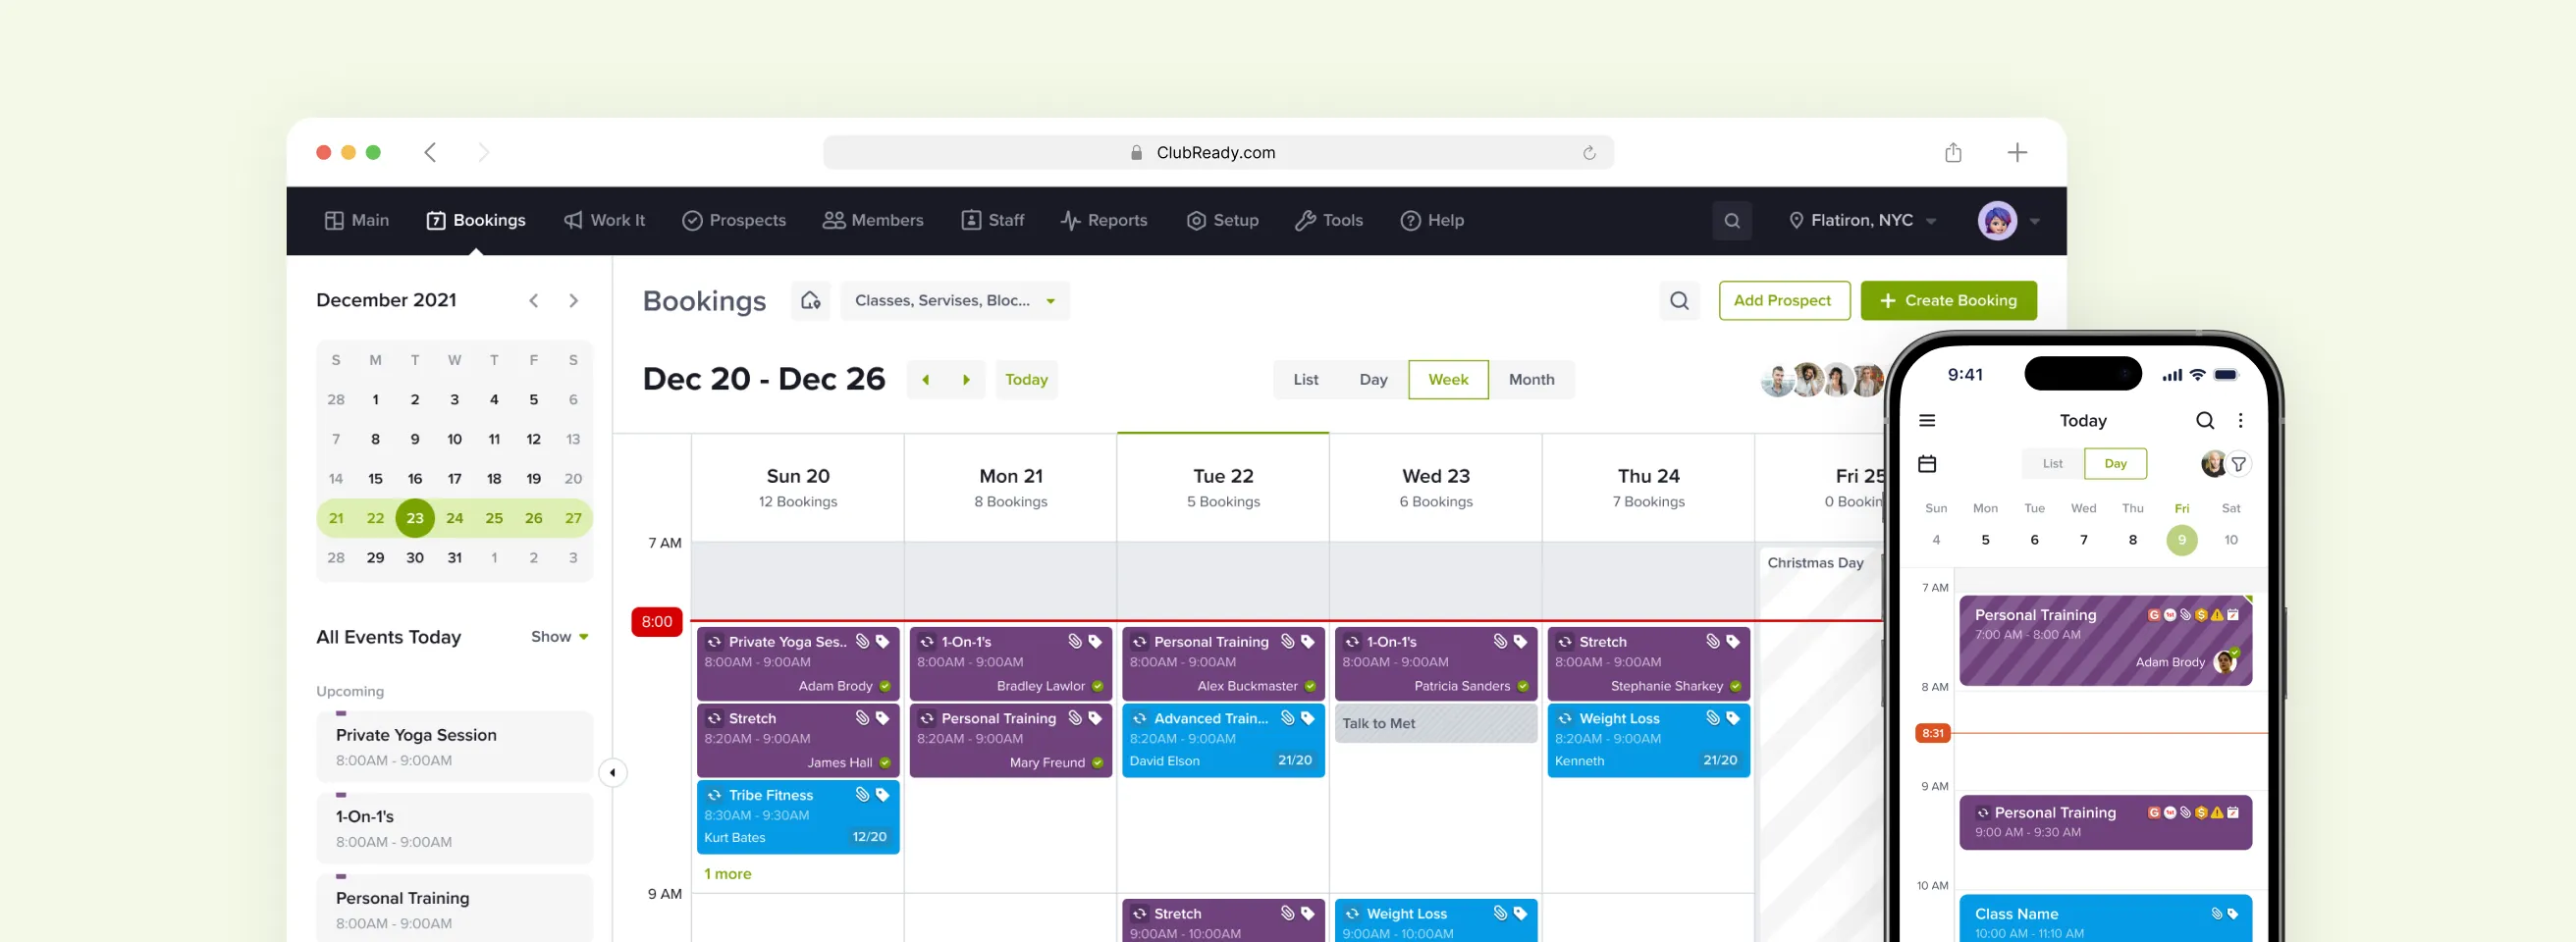Click the Add Prospect button
Viewport: 2576px width, 942px height.
point(1784,300)
